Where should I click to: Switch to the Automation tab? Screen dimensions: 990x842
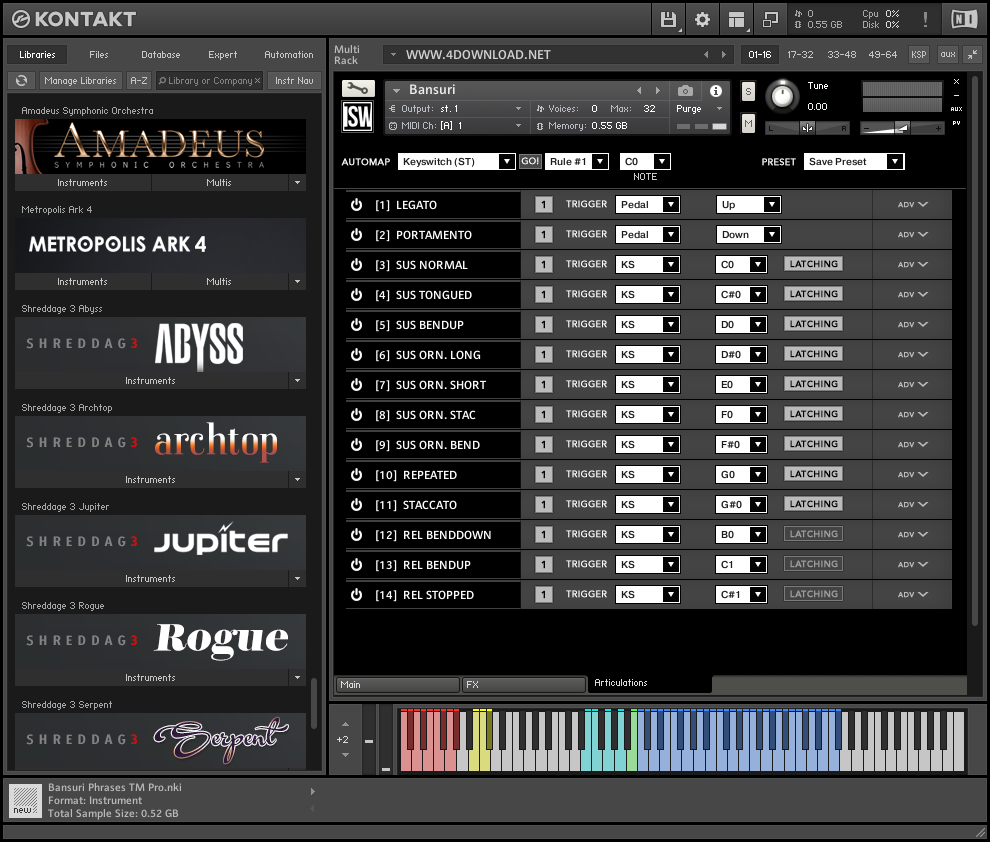click(x=289, y=55)
